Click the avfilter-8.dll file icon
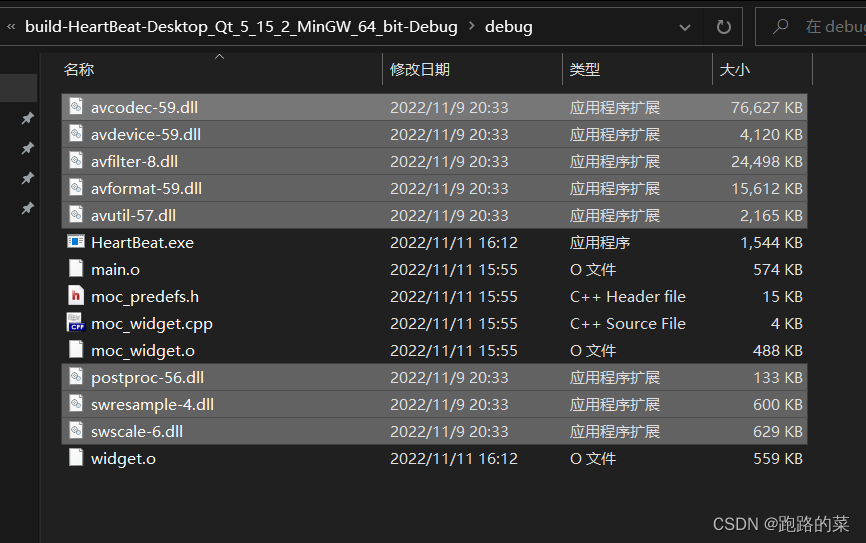Screen dimensions: 866x543 (76, 160)
